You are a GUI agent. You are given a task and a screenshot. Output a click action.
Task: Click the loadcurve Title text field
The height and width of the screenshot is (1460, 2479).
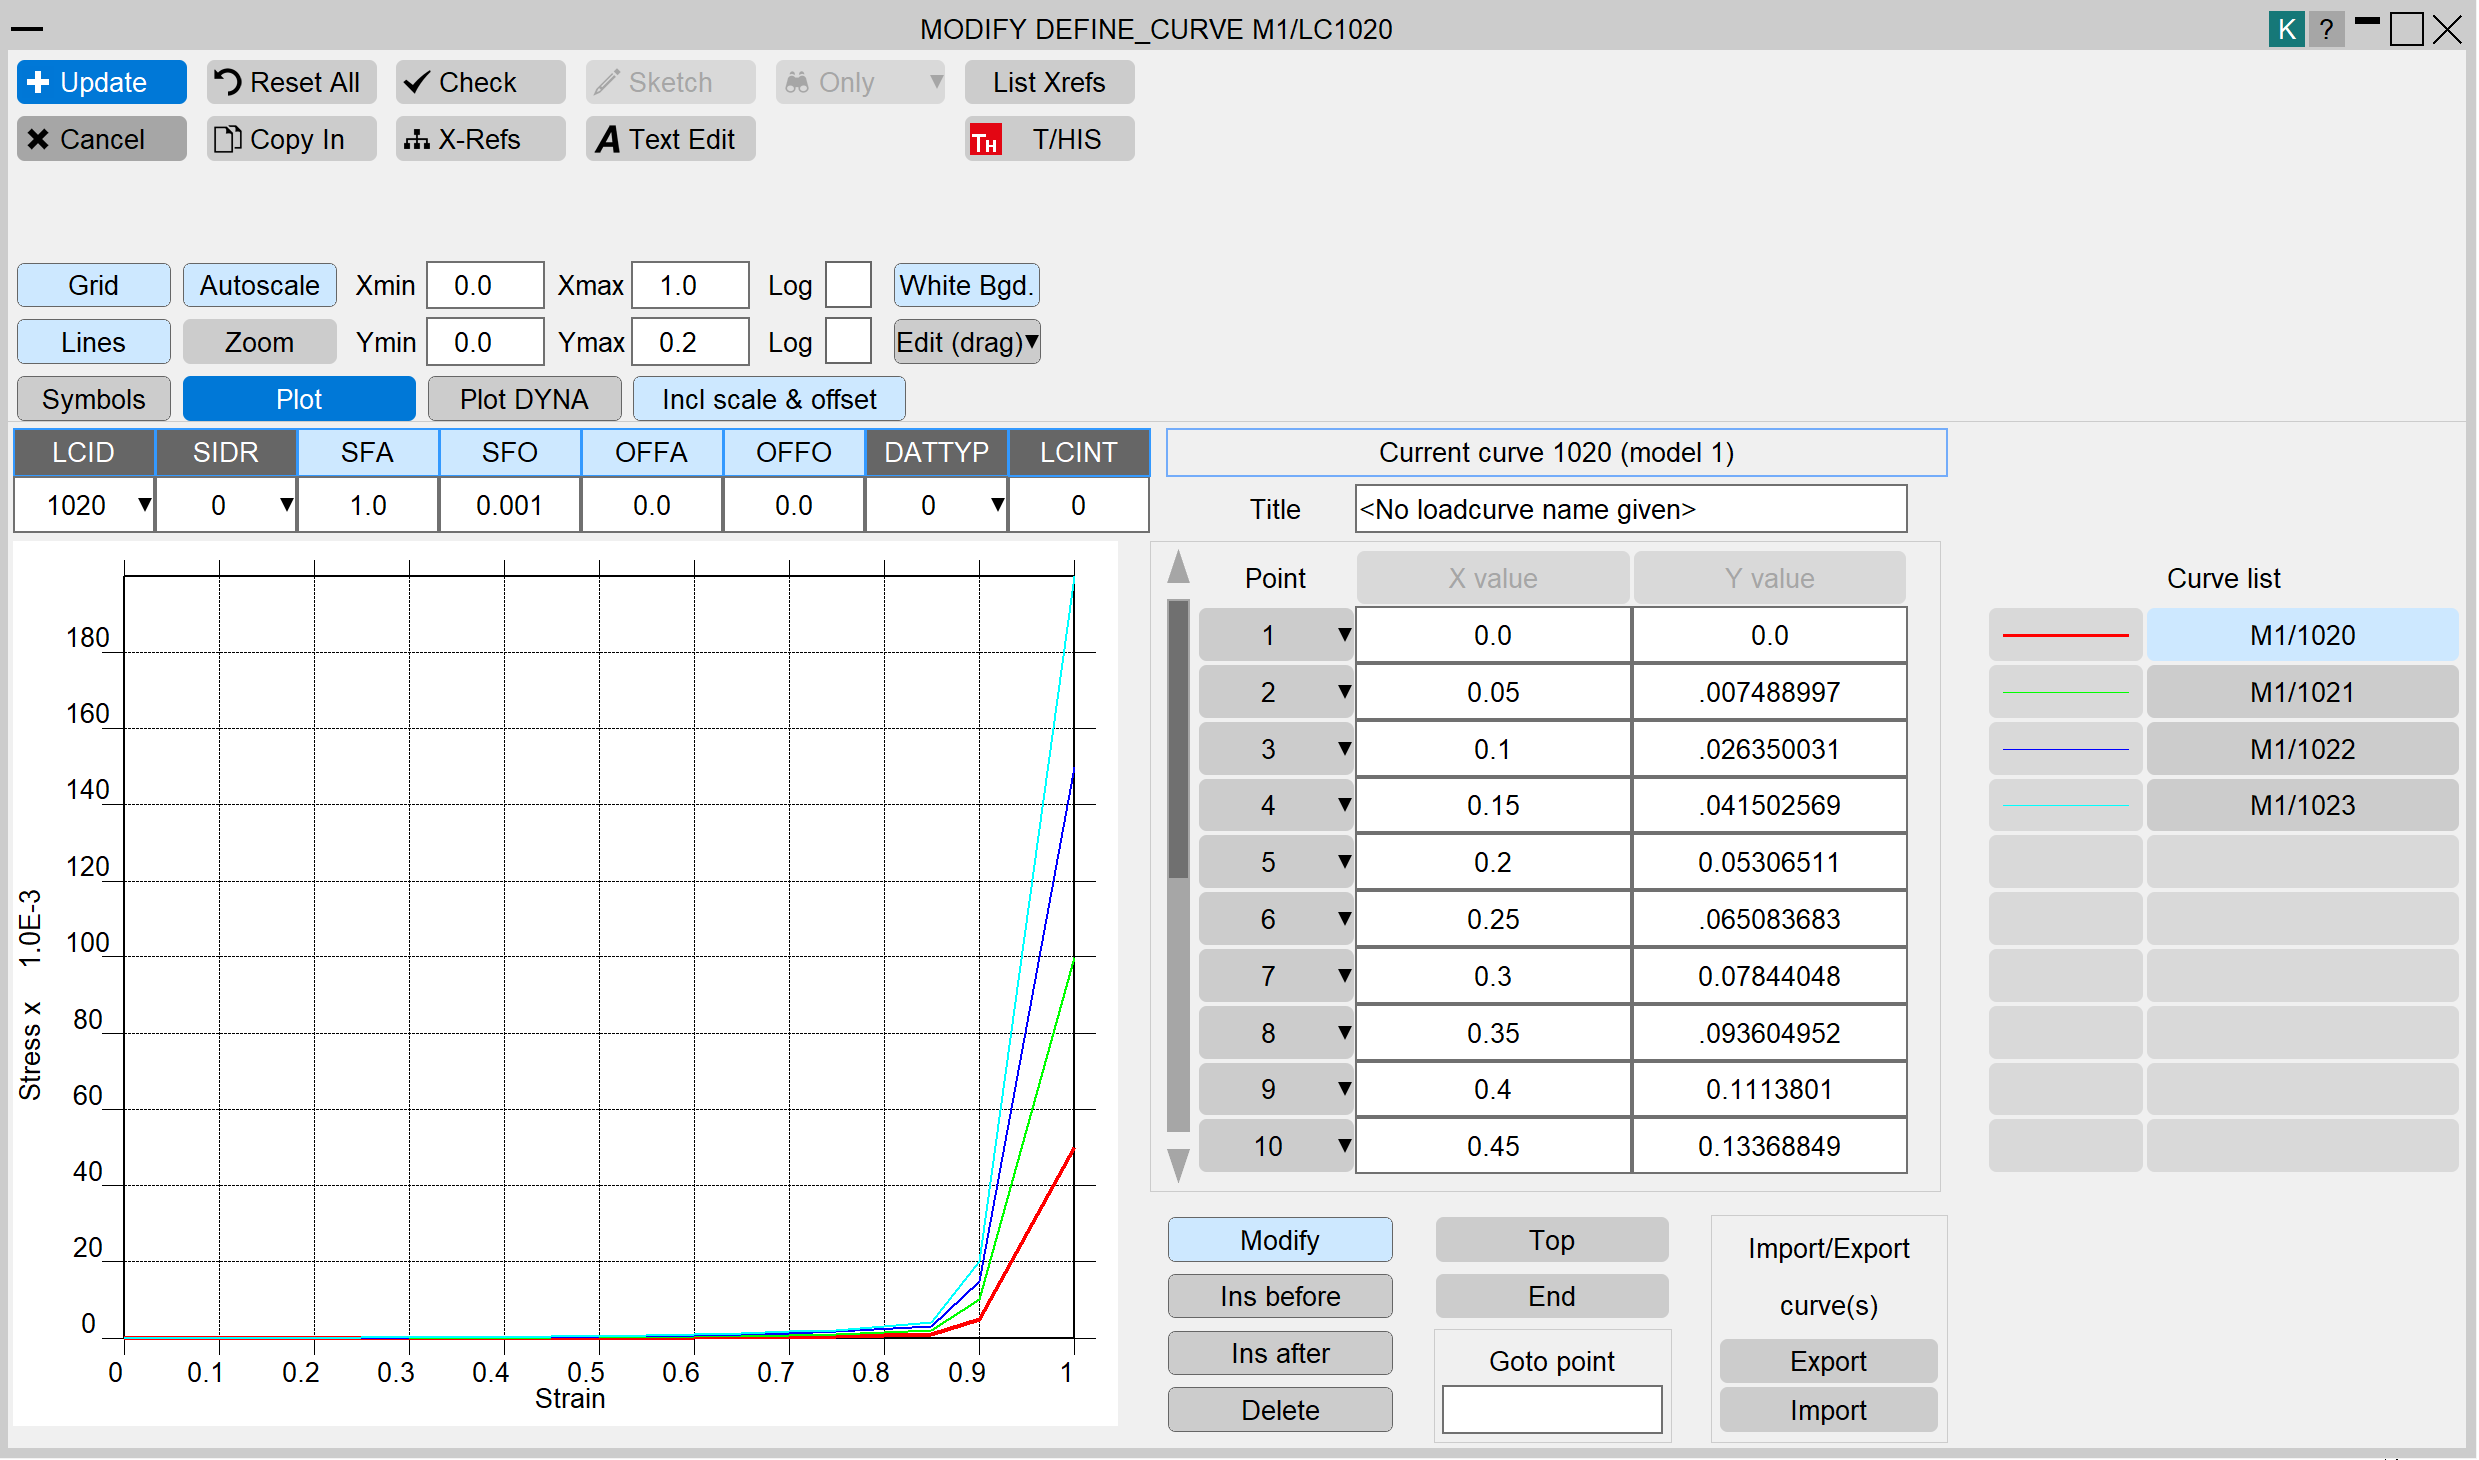[1630, 509]
